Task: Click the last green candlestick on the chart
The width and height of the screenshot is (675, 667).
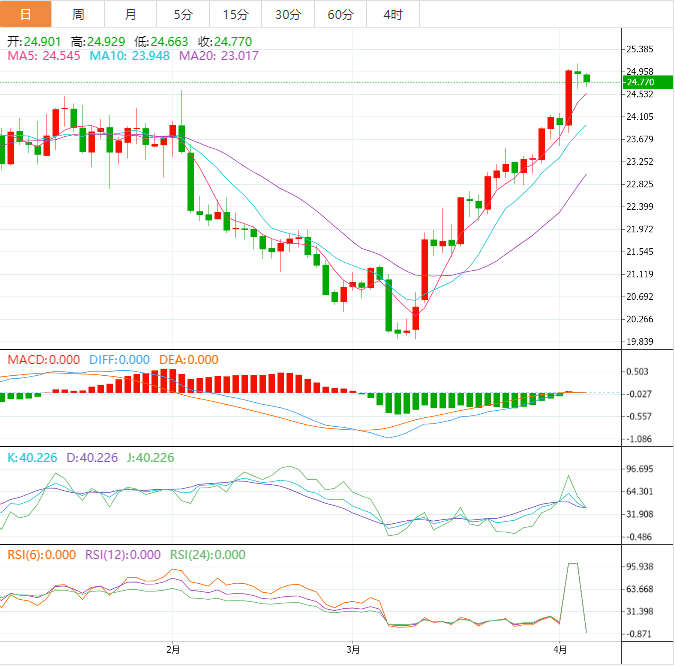Action: pos(587,78)
